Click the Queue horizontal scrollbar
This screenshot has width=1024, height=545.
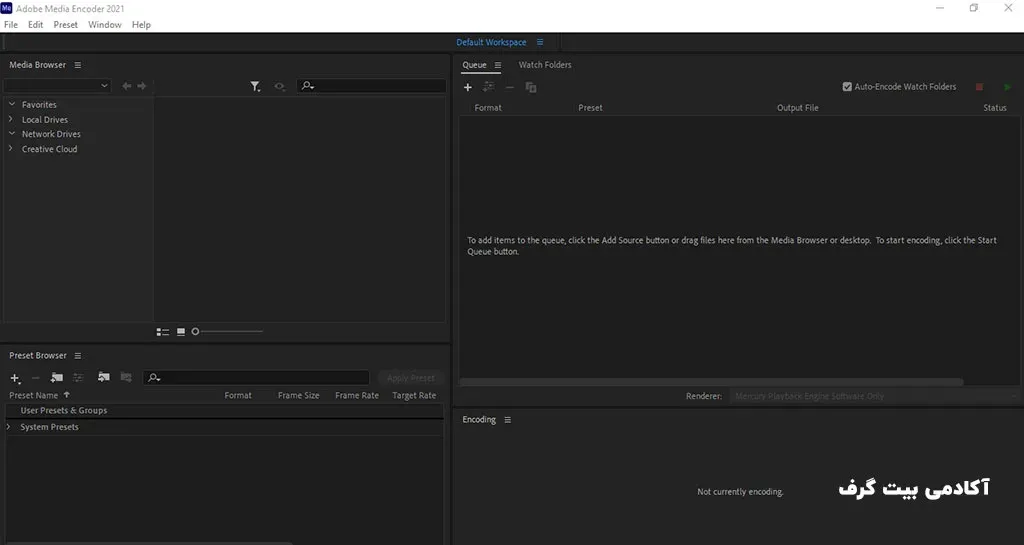tap(711, 382)
